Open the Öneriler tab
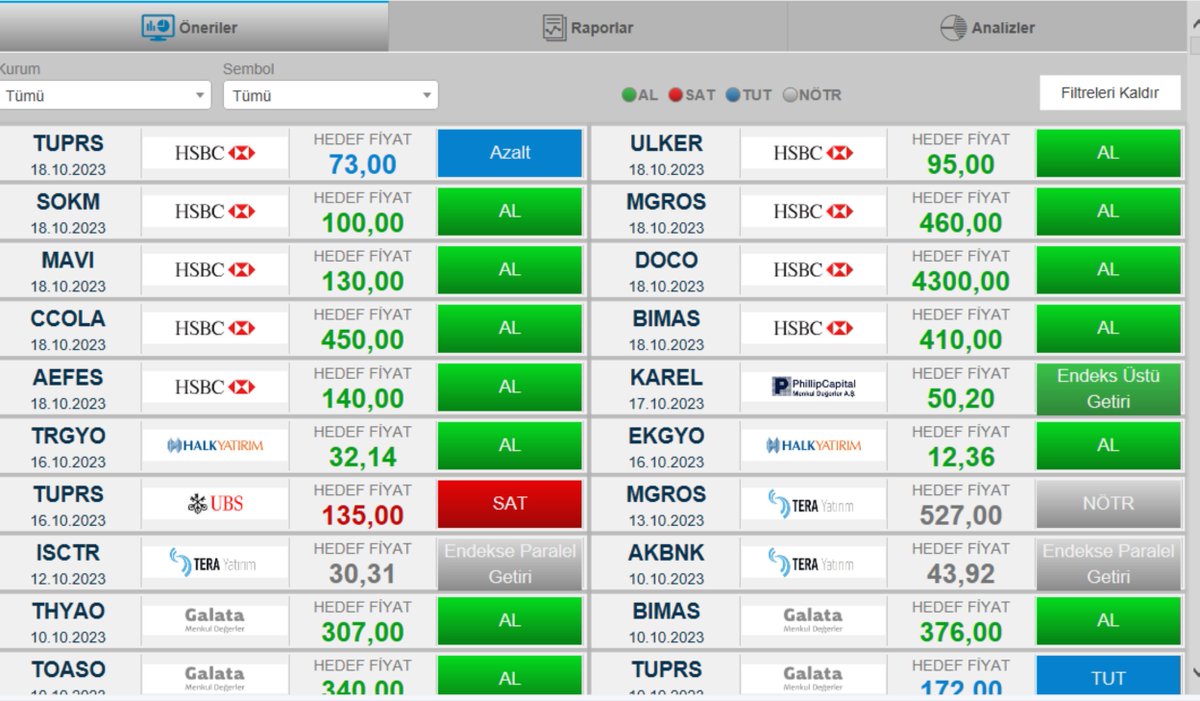 click(x=194, y=27)
